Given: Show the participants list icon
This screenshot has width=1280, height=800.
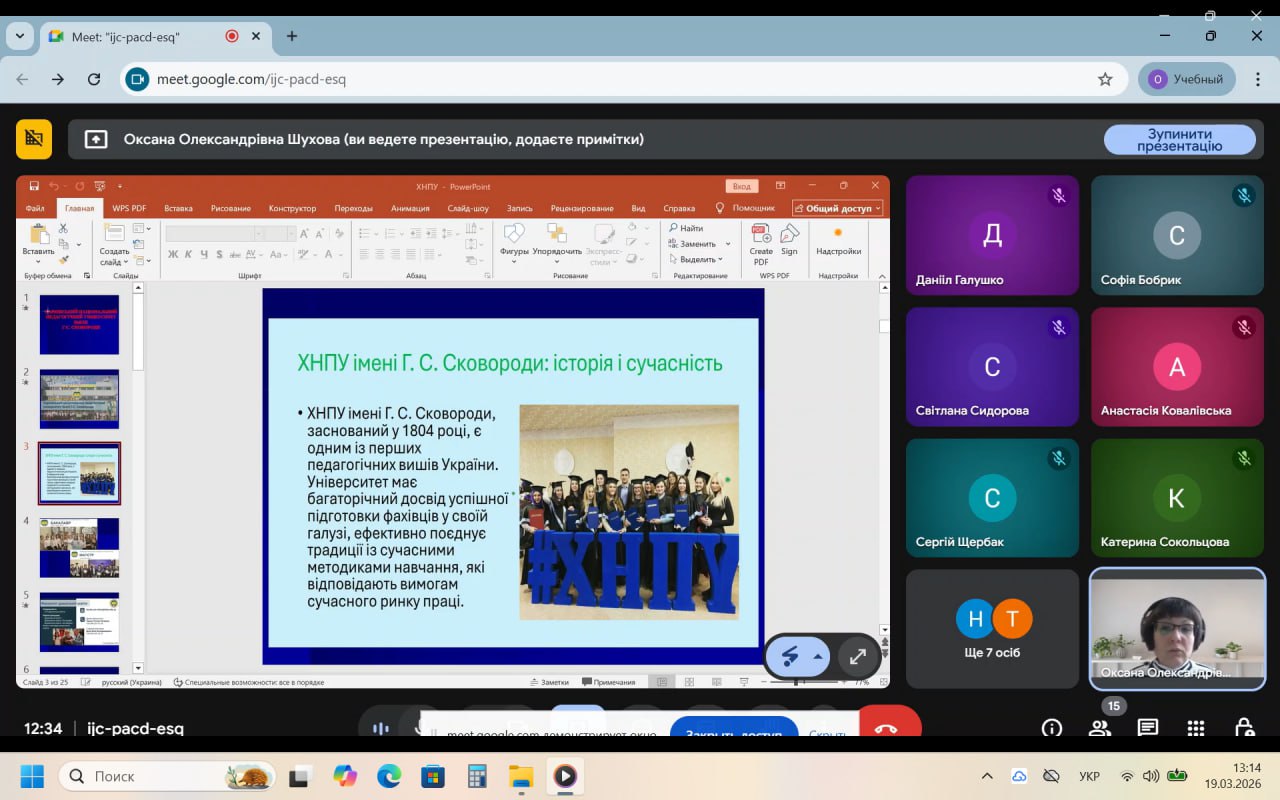Looking at the screenshot, I should [x=1100, y=728].
